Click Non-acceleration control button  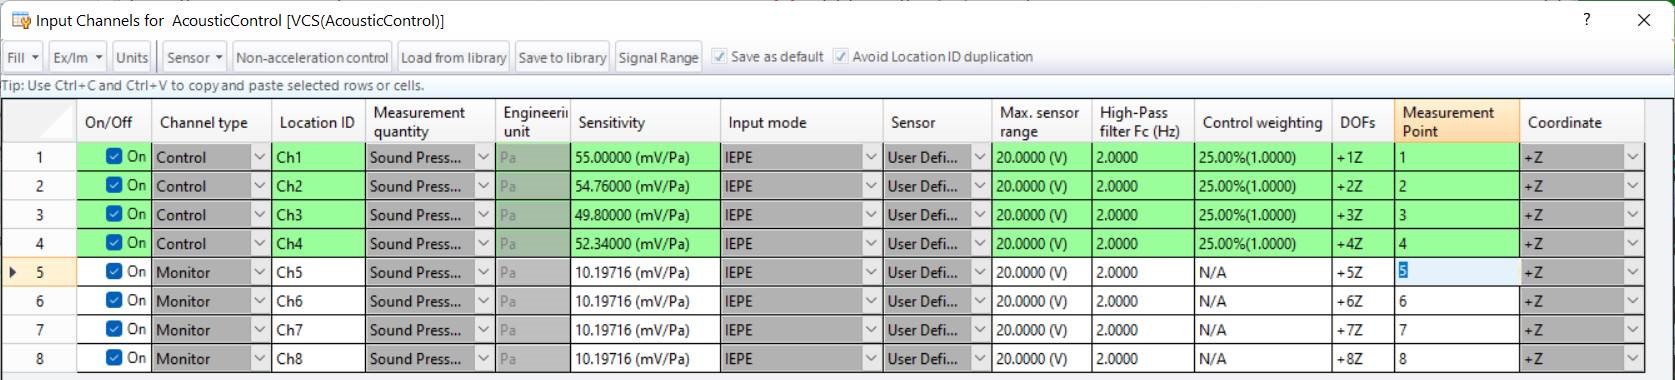tap(312, 57)
